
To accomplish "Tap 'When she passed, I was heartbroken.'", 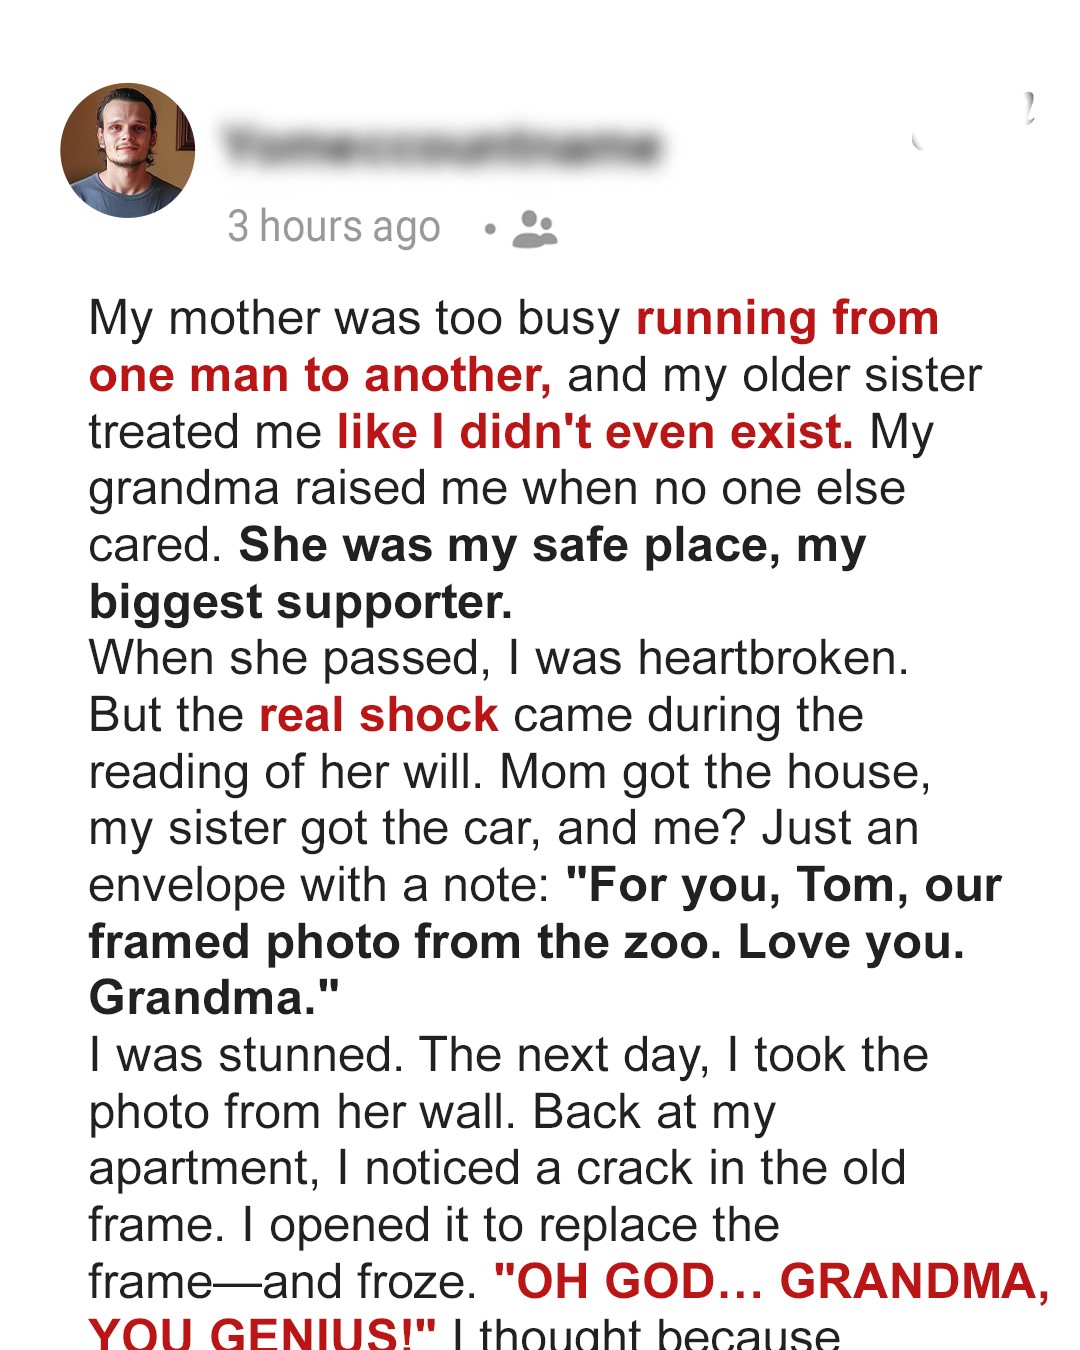I will point(498,659).
